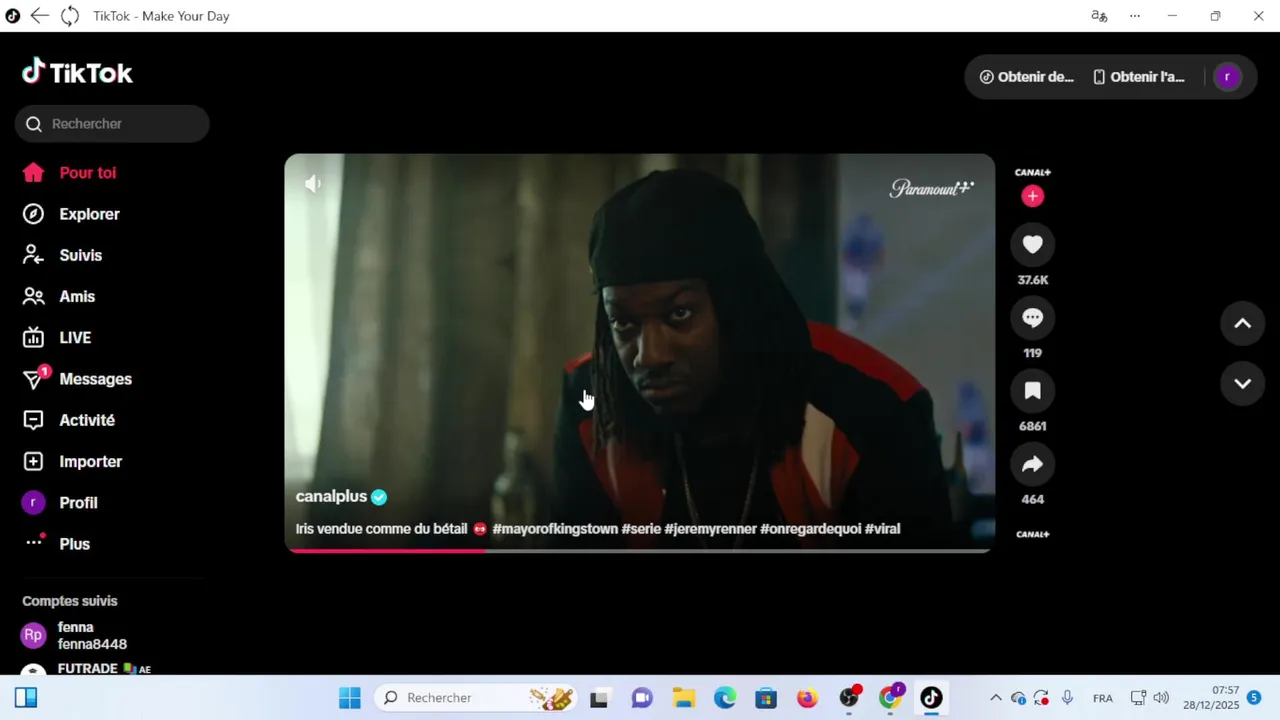The image size is (1280, 720).
Task: Click the TikTok app icon in taskbar
Action: (x=931, y=698)
